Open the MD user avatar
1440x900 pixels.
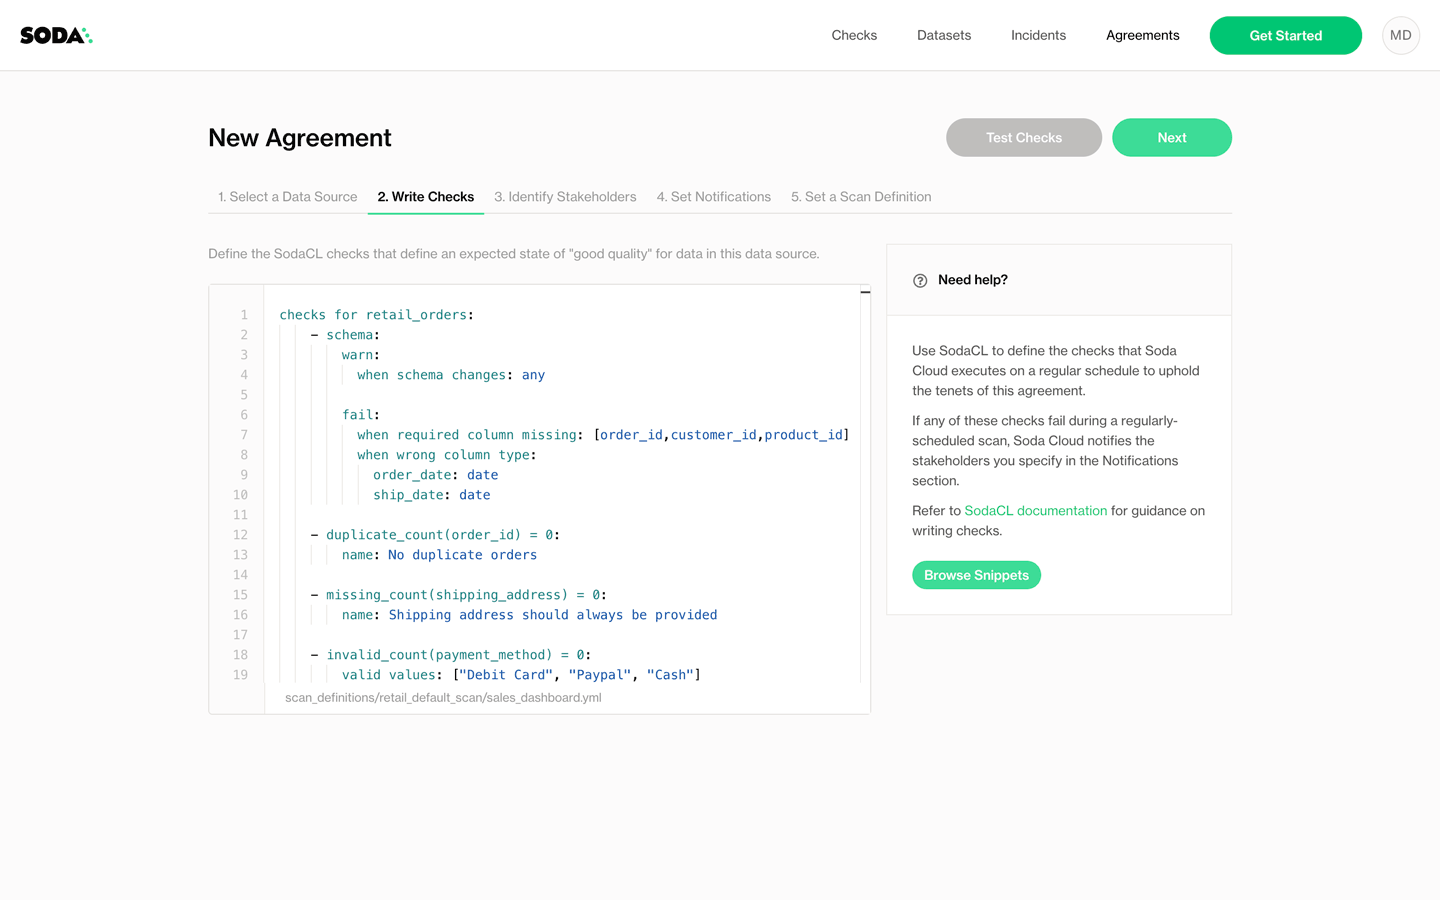pos(1401,35)
